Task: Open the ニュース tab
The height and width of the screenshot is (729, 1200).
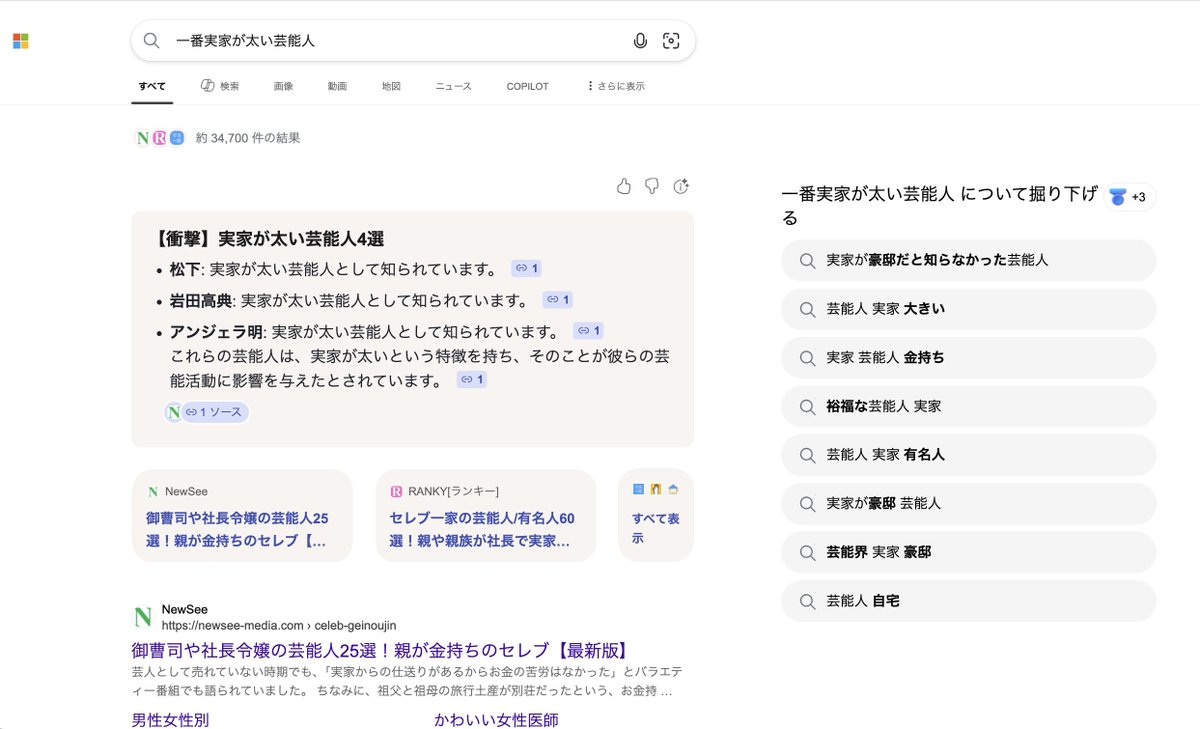Action: (453, 86)
